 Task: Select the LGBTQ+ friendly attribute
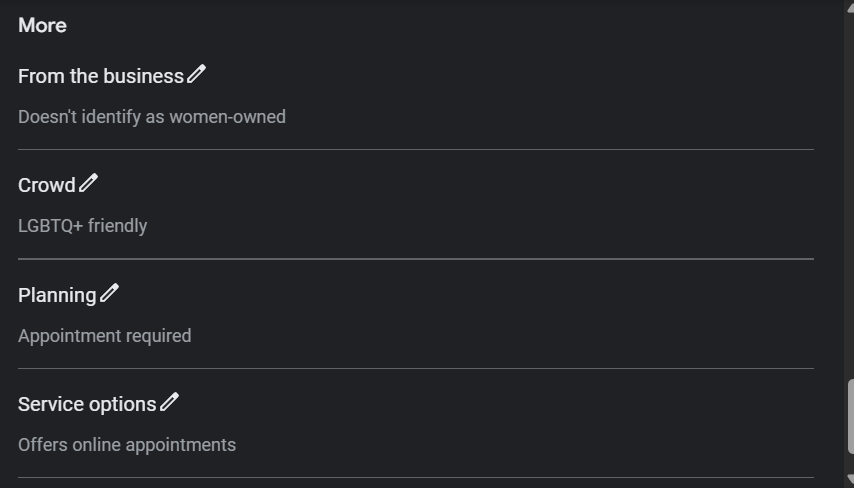82,226
